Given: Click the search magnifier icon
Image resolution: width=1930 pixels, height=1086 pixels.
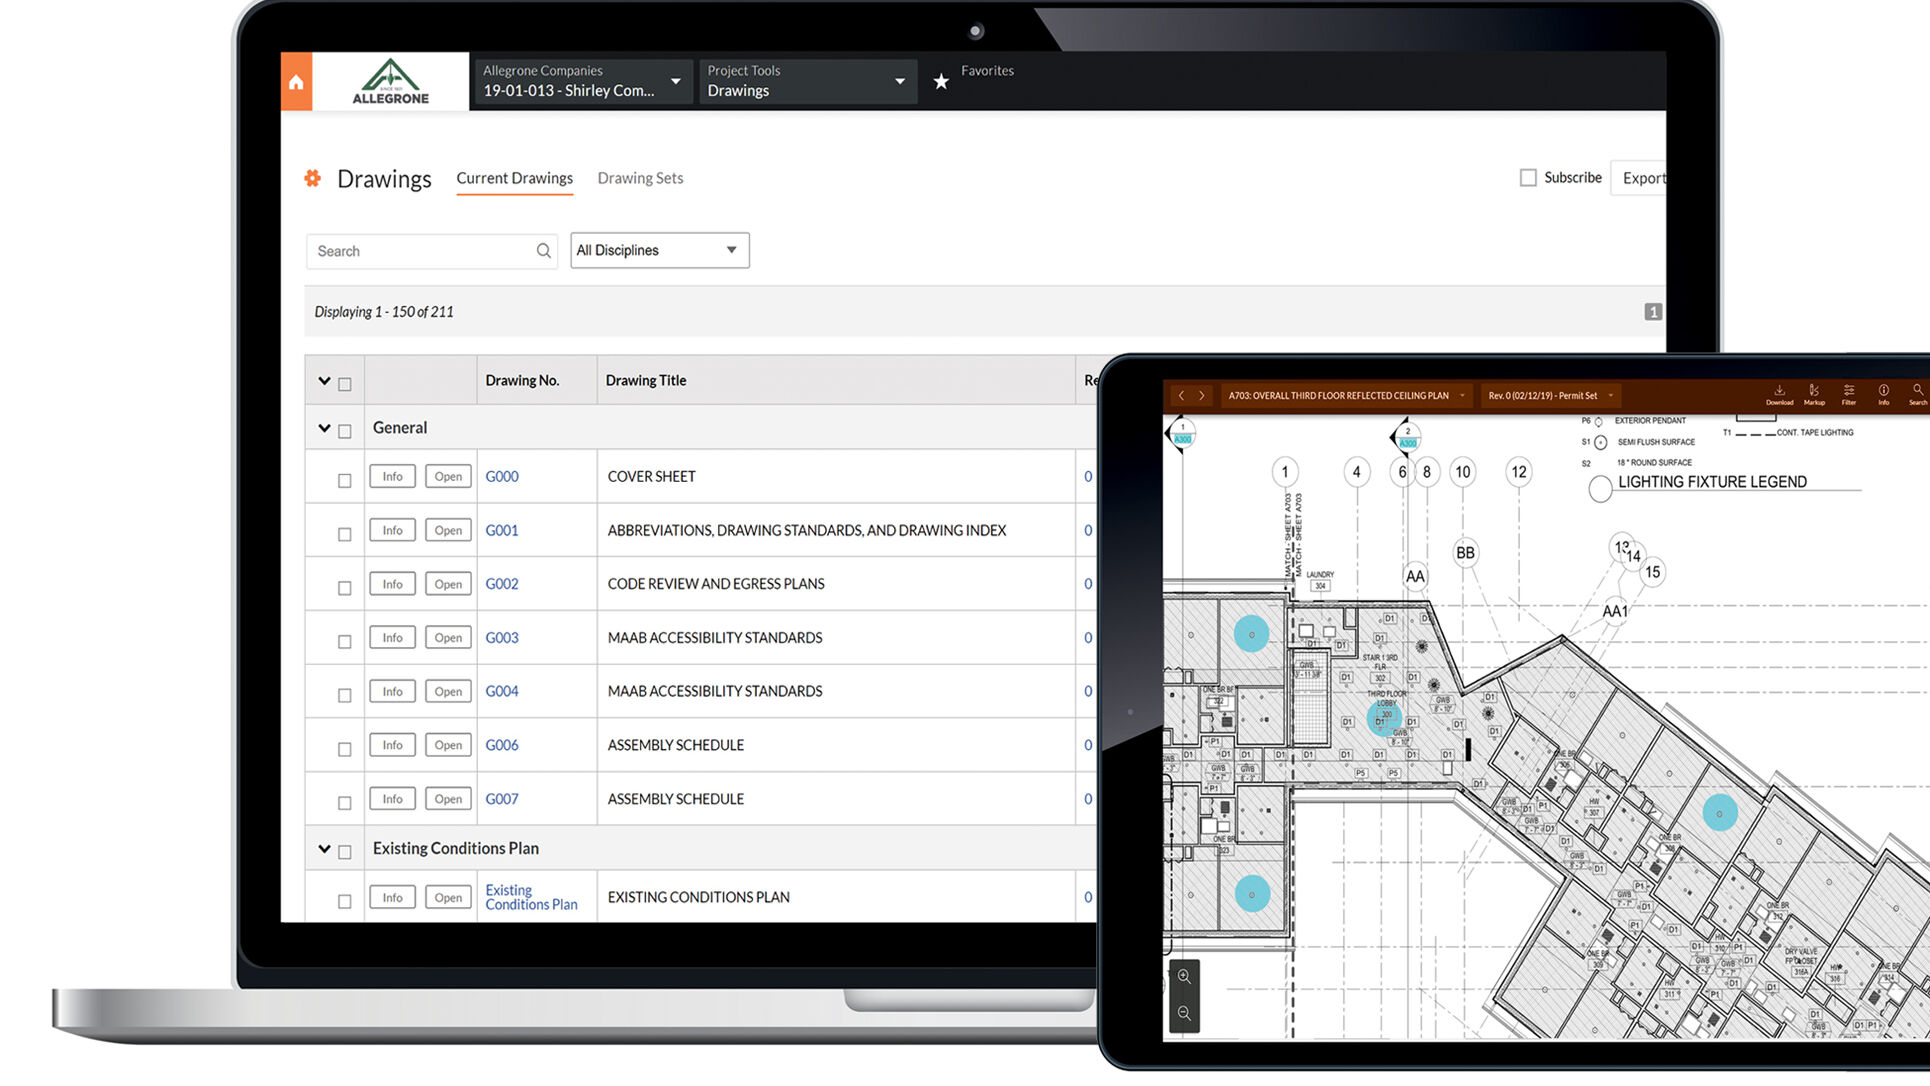Looking at the screenshot, I should pyautogui.click(x=543, y=251).
